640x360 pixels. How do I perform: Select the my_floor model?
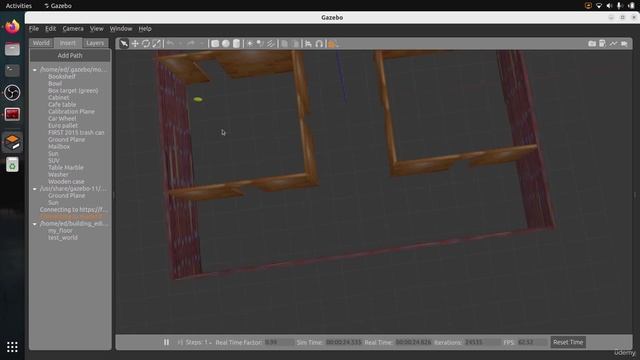coord(60,231)
